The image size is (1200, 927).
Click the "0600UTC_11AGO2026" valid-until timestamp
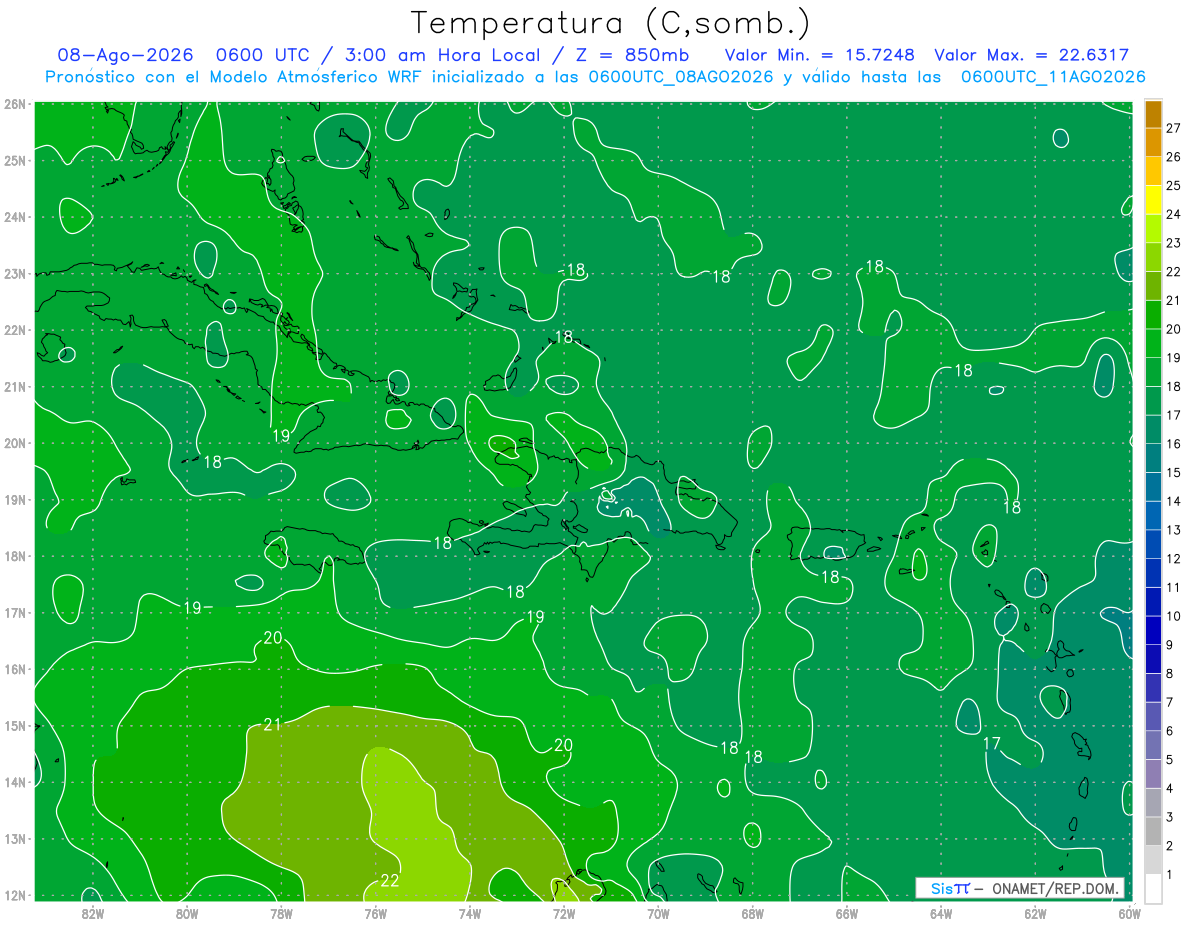coord(1053,77)
